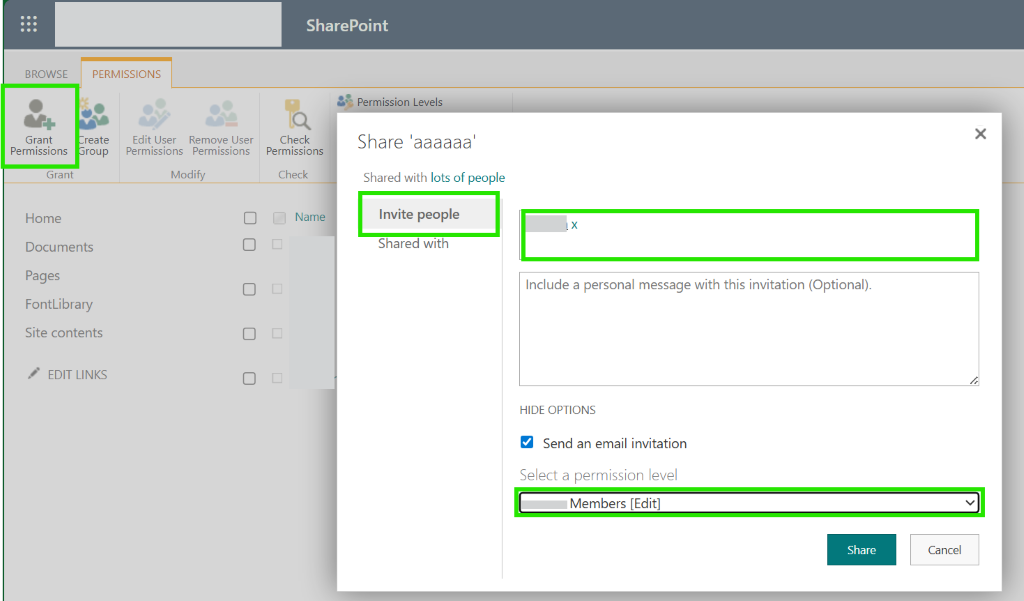Remove the invited person with x
1024x601 pixels.
pyautogui.click(x=574, y=225)
